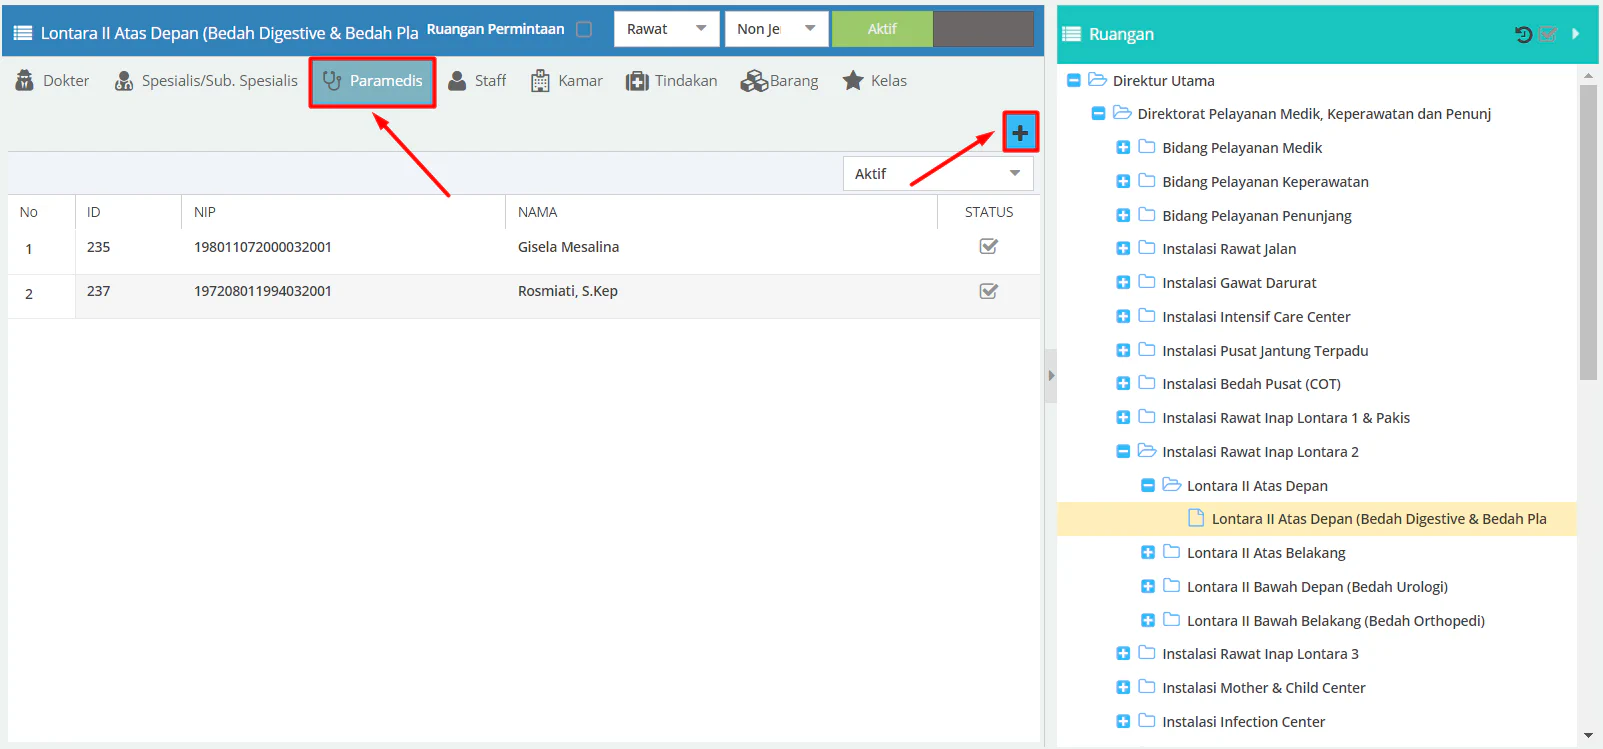Expand the Lontara II Atas Belakang node

1148,553
